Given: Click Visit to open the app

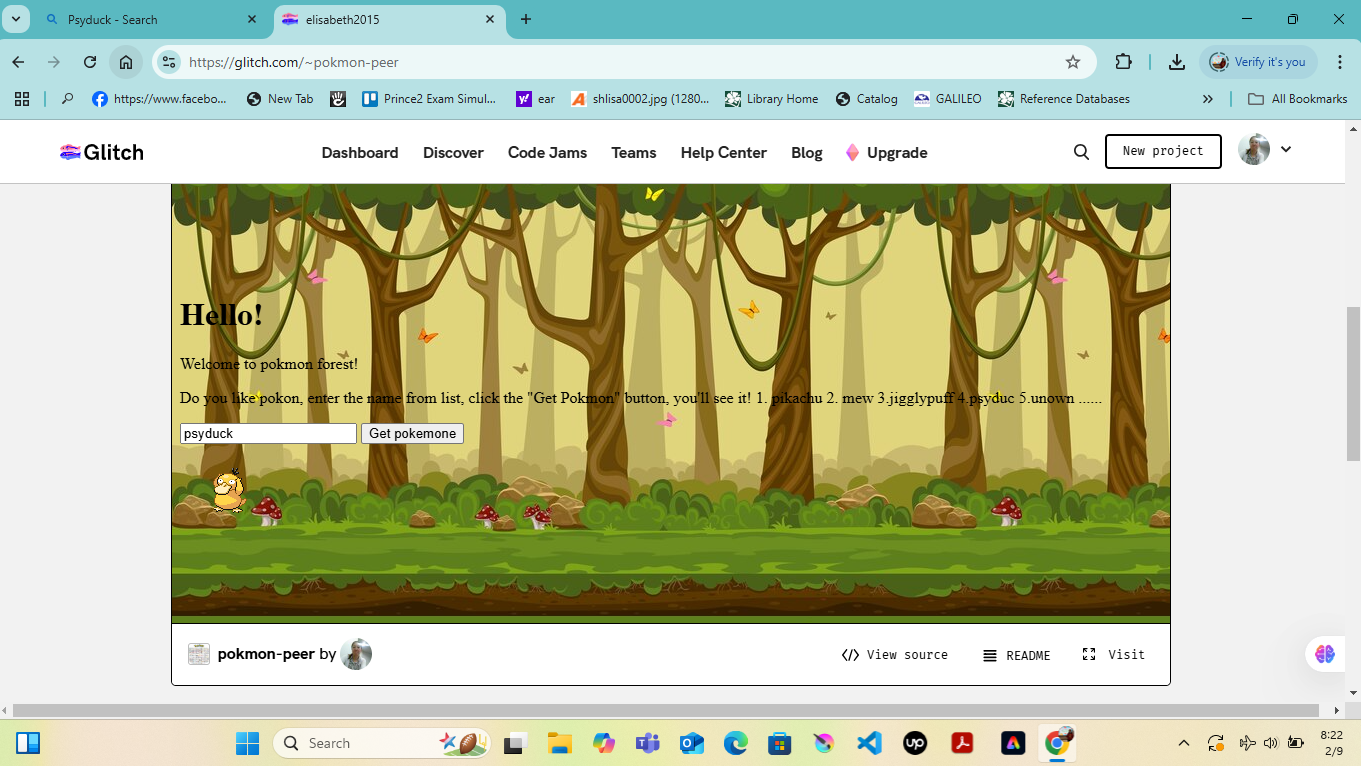Looking at the screenshot, I should point(1113,655).
